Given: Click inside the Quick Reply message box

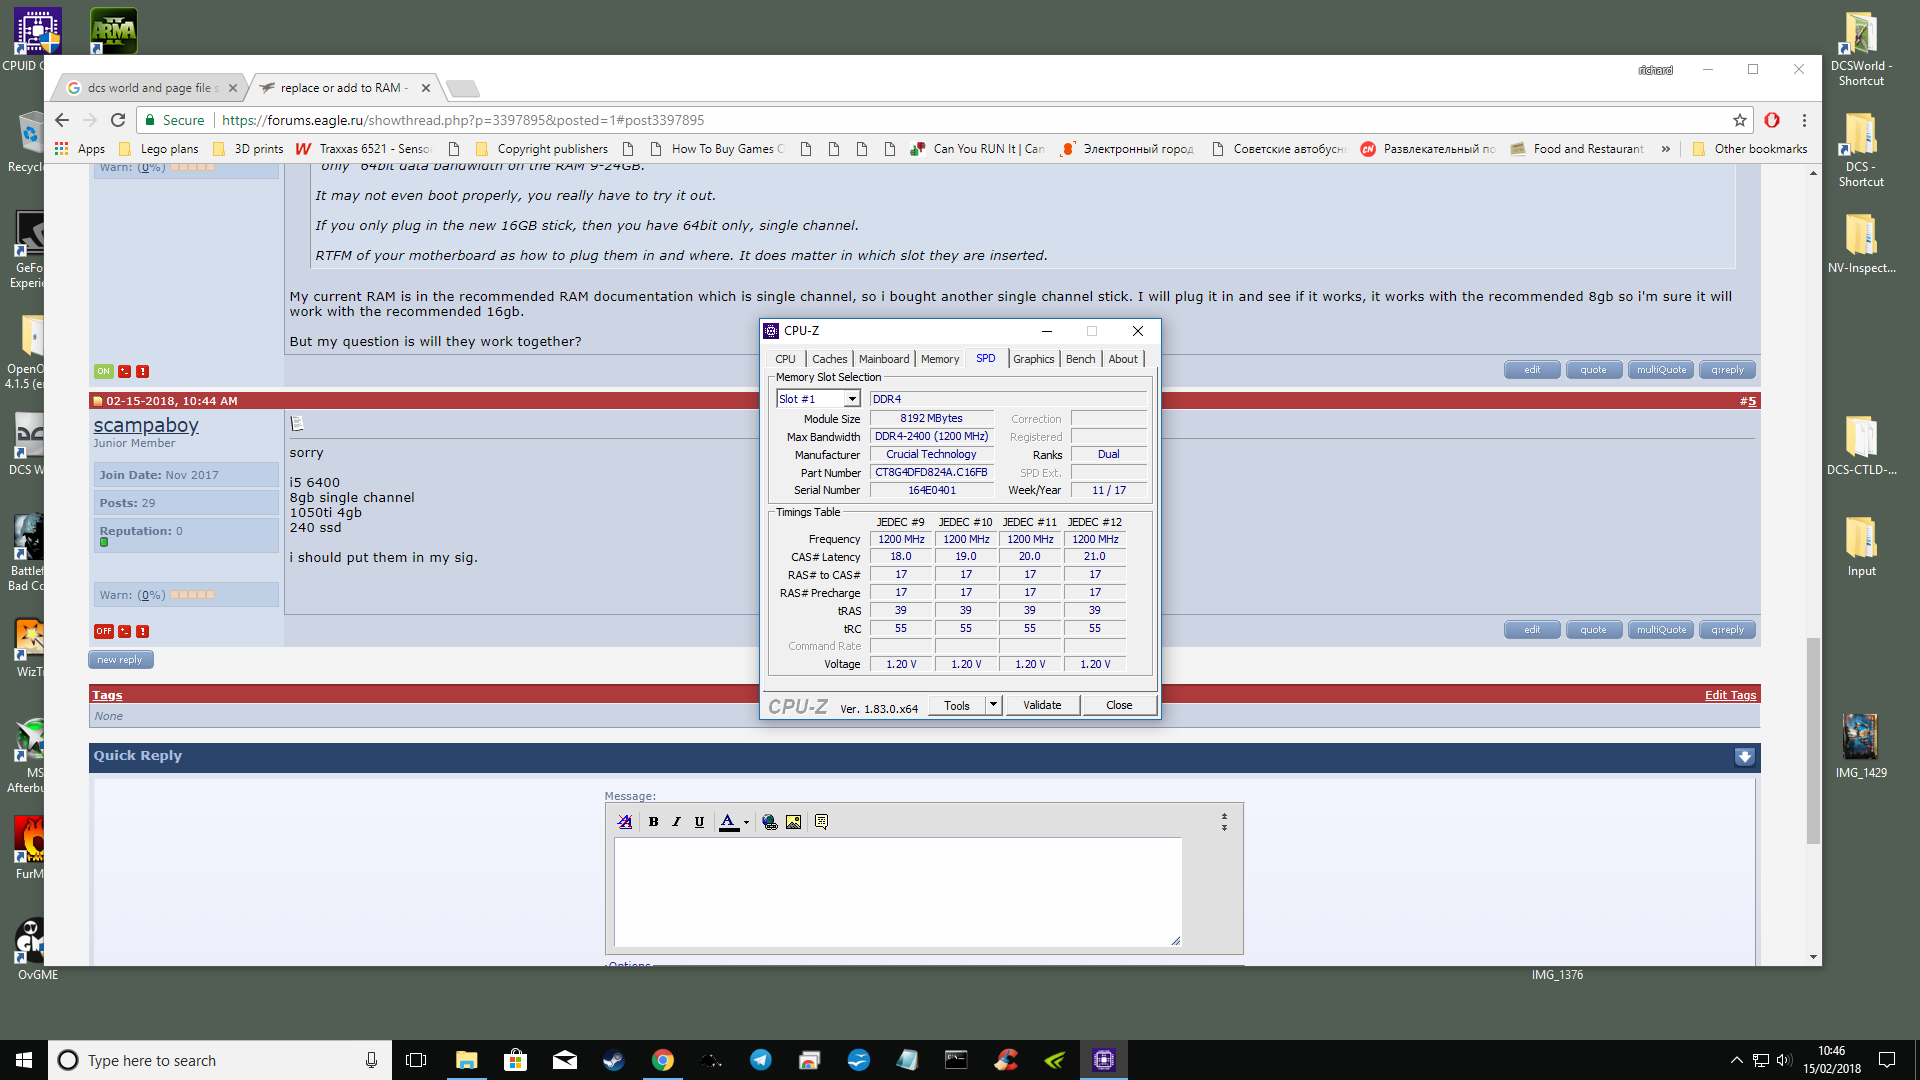Looking at the screenshot, I should tap(897, 892).
